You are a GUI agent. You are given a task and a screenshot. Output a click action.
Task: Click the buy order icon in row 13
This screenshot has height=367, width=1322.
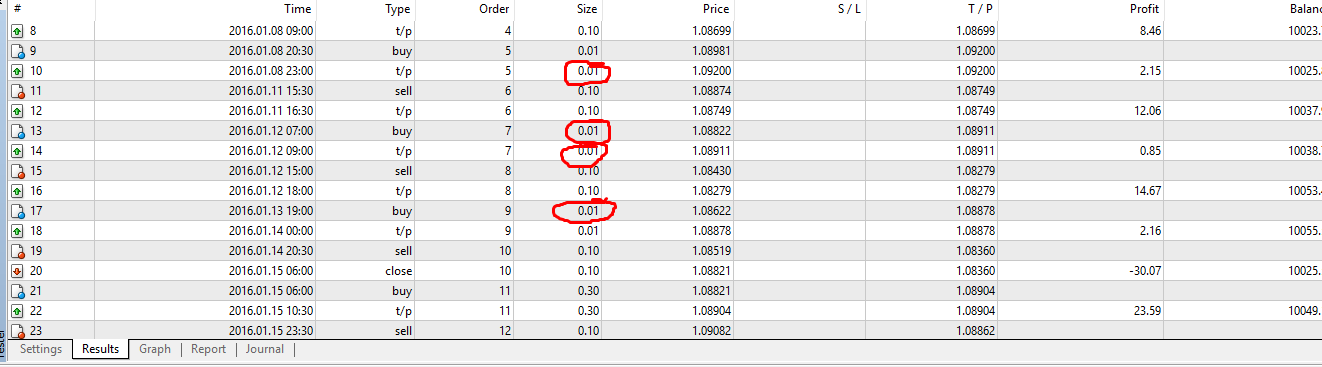coord(17,131)
